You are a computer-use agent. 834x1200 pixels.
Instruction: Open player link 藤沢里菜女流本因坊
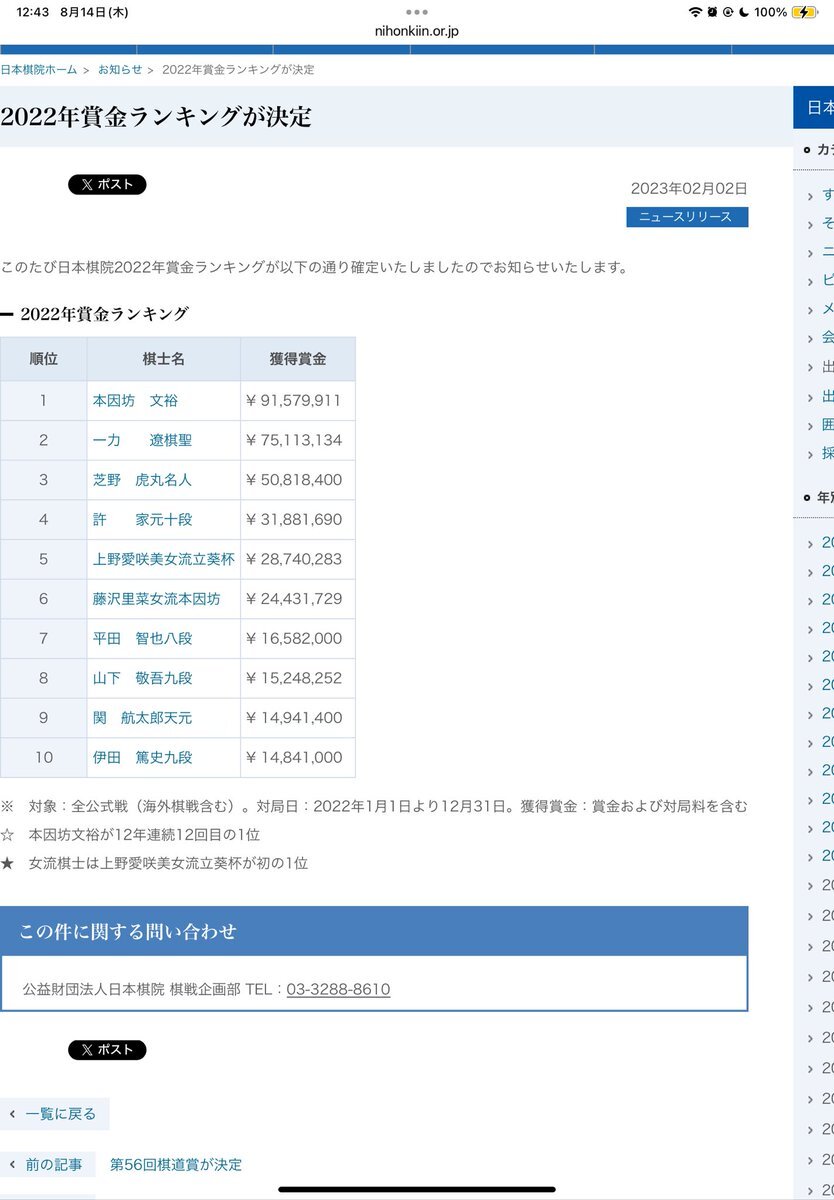click(x=156, y=599)
